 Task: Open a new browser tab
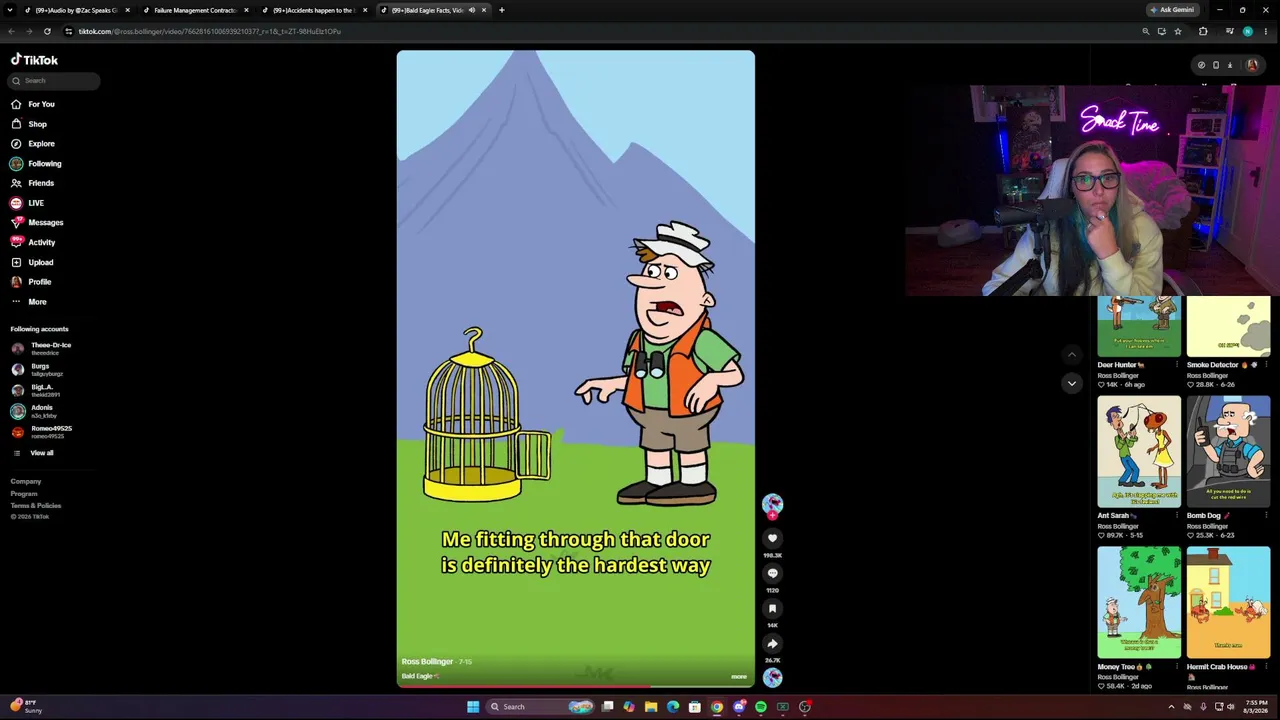(x=502, y=10)
